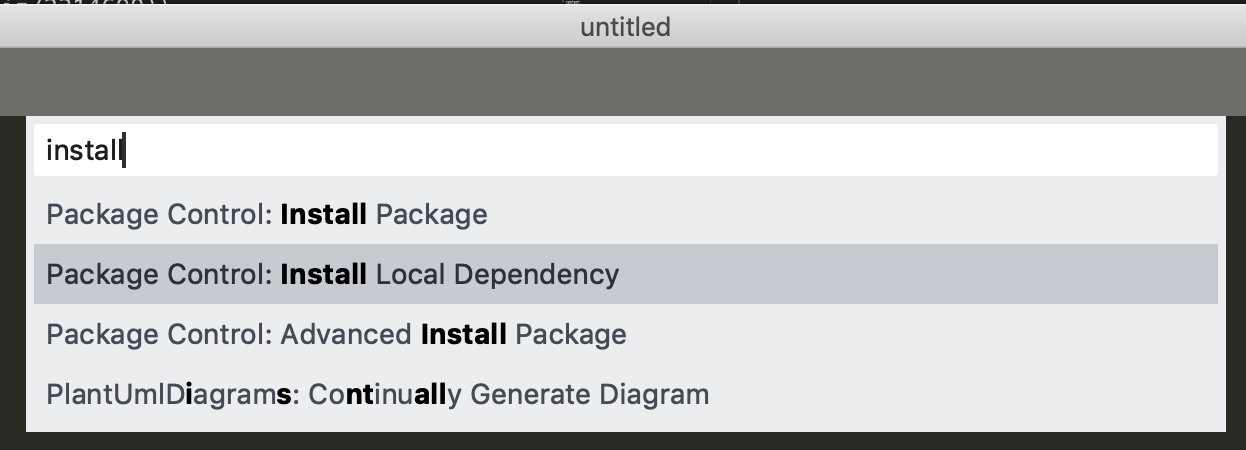
Task: Click dark editor area left of the palette
Action: pyautogui.click(x=12, y=280)
